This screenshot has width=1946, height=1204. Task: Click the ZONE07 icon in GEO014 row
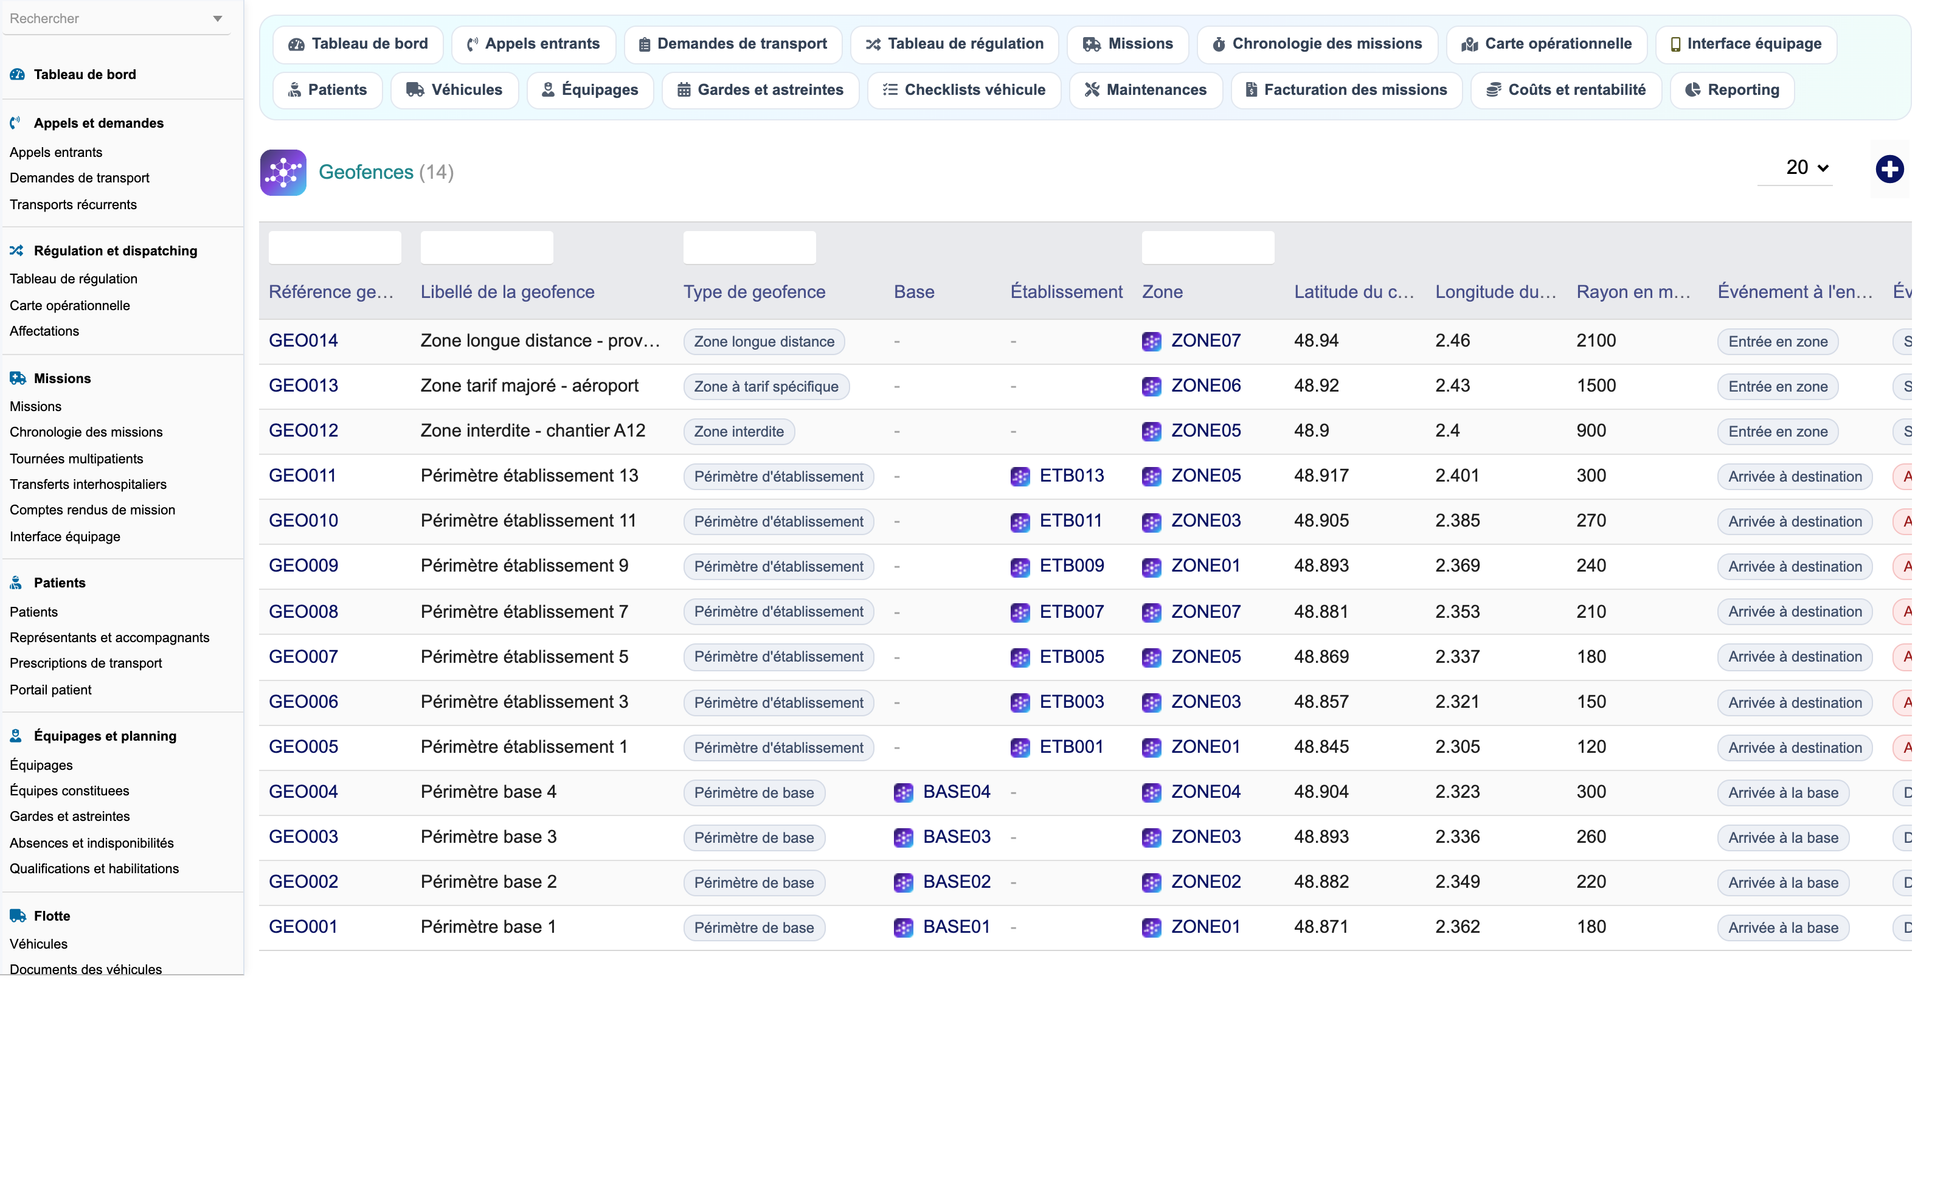1152,342
